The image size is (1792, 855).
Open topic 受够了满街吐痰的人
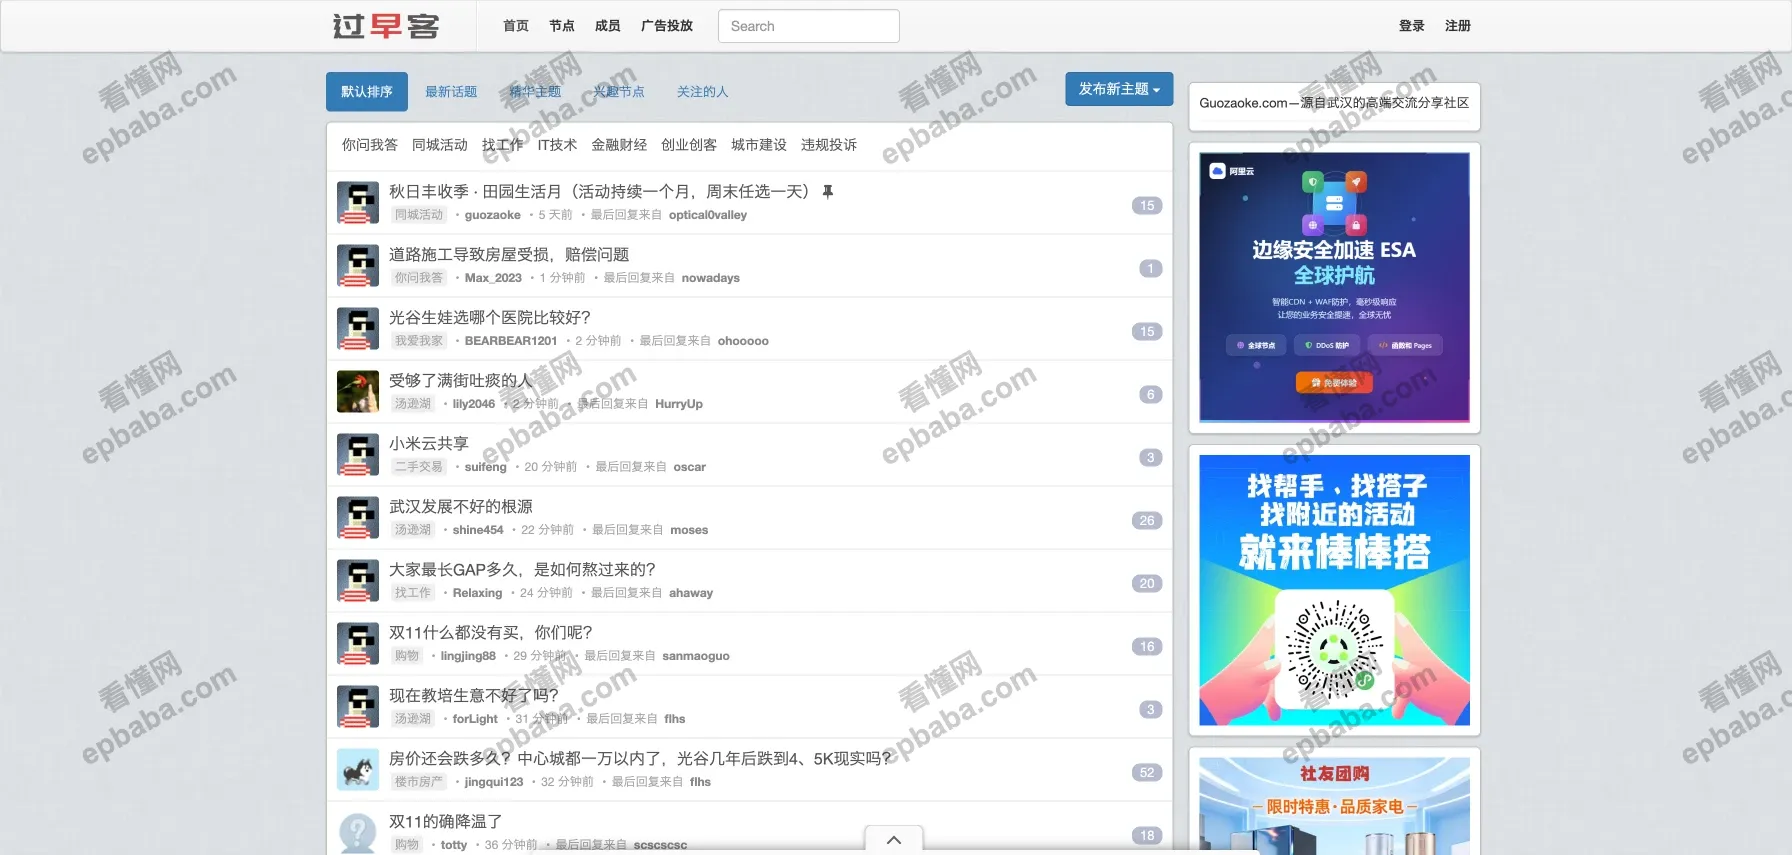461,380
